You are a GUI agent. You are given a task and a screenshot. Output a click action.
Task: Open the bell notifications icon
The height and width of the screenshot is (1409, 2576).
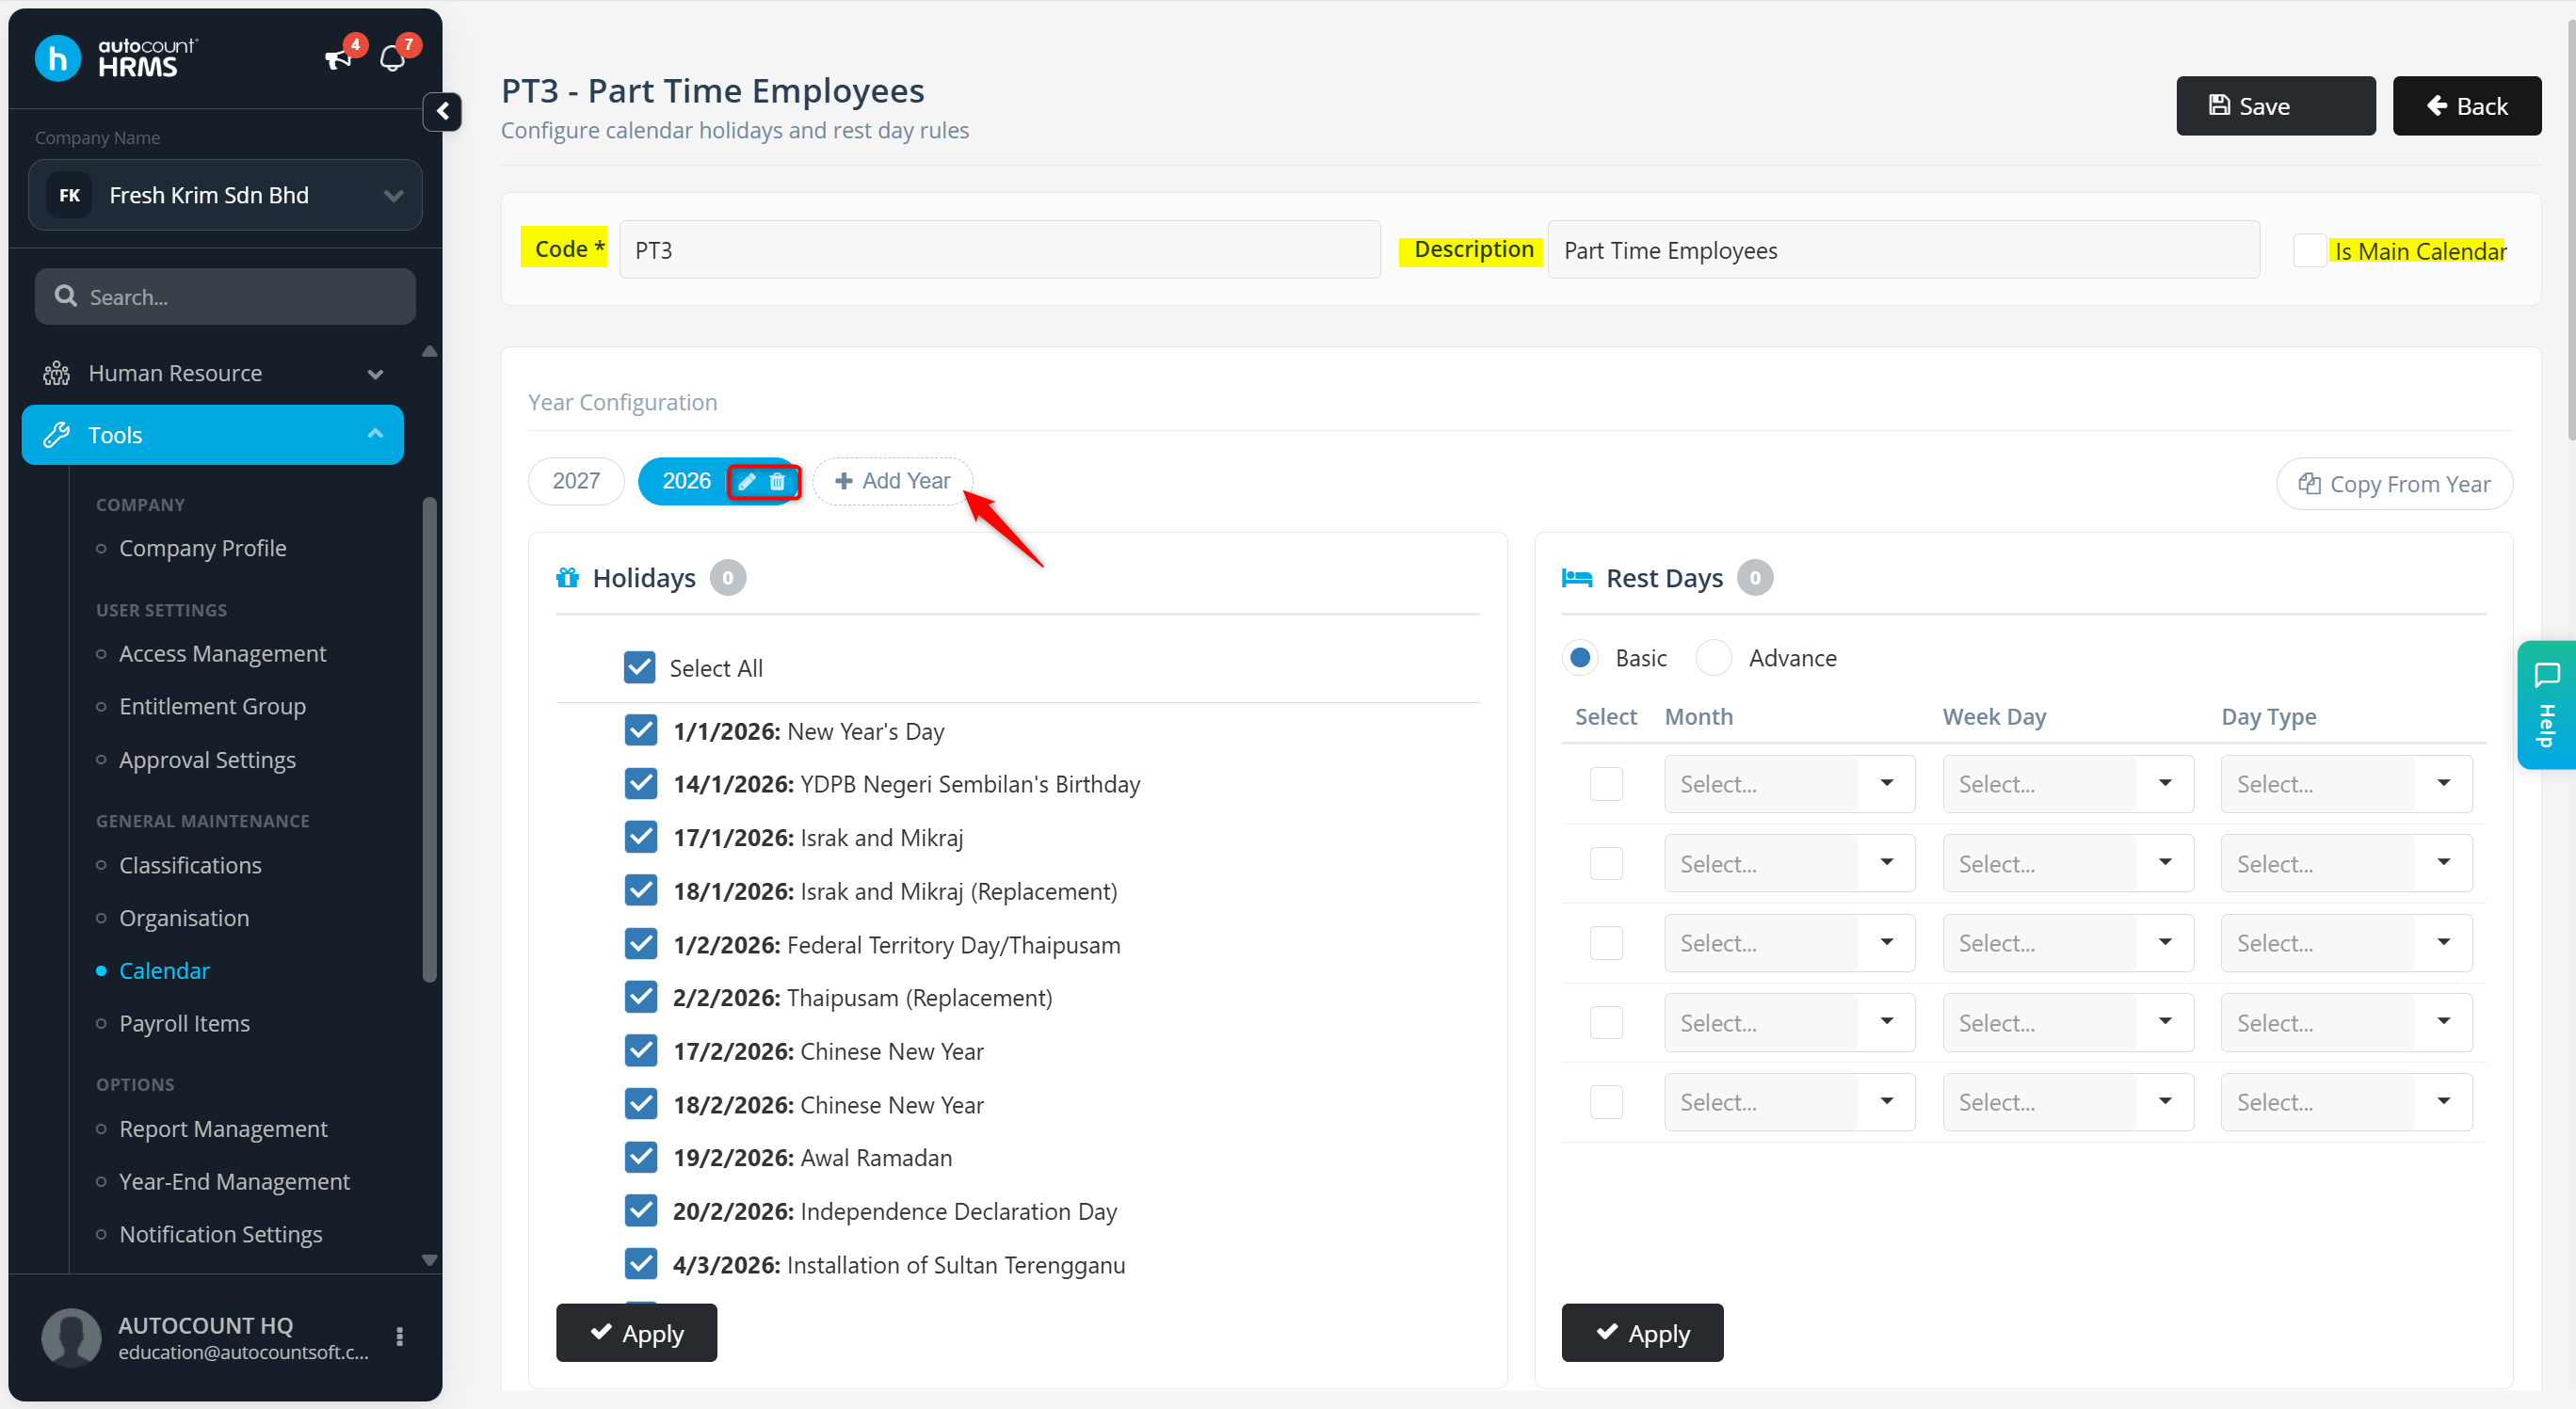pyautogui.click(x=393, y=60)
